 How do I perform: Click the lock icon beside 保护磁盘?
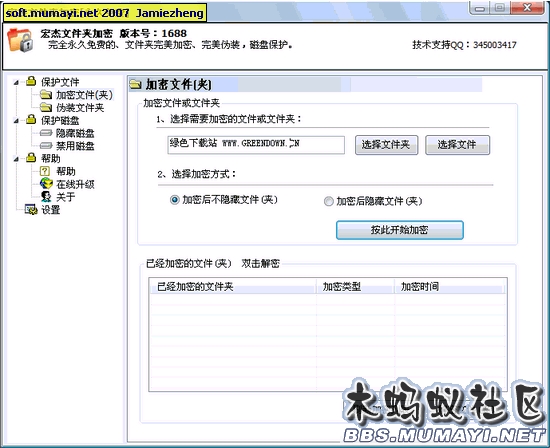[x=31, y=119]
